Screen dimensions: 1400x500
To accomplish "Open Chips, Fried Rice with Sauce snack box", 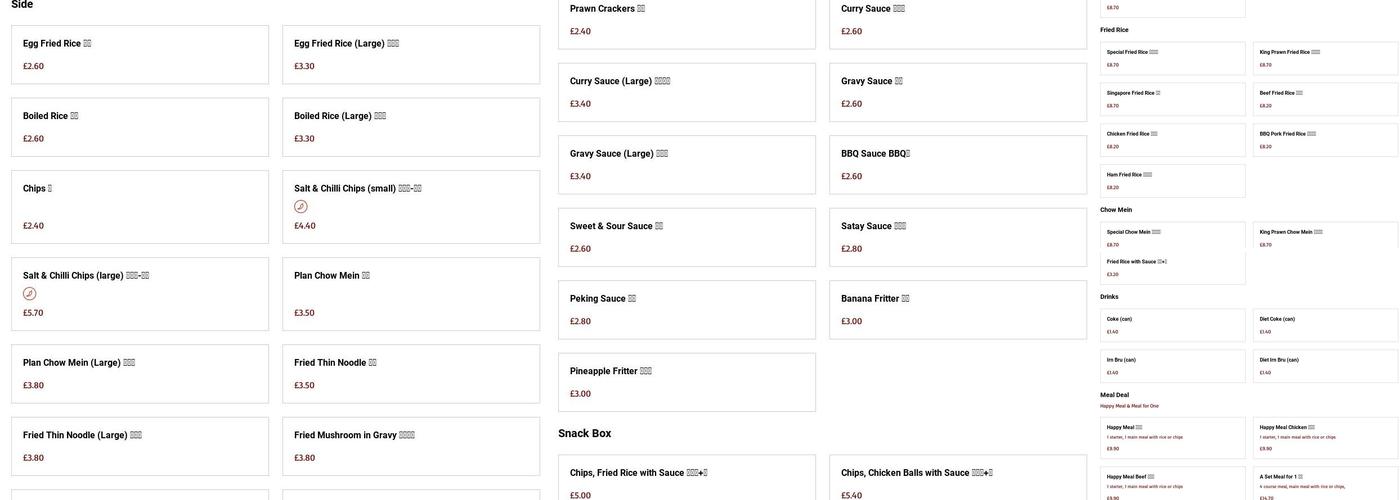I will coord(686,480).
